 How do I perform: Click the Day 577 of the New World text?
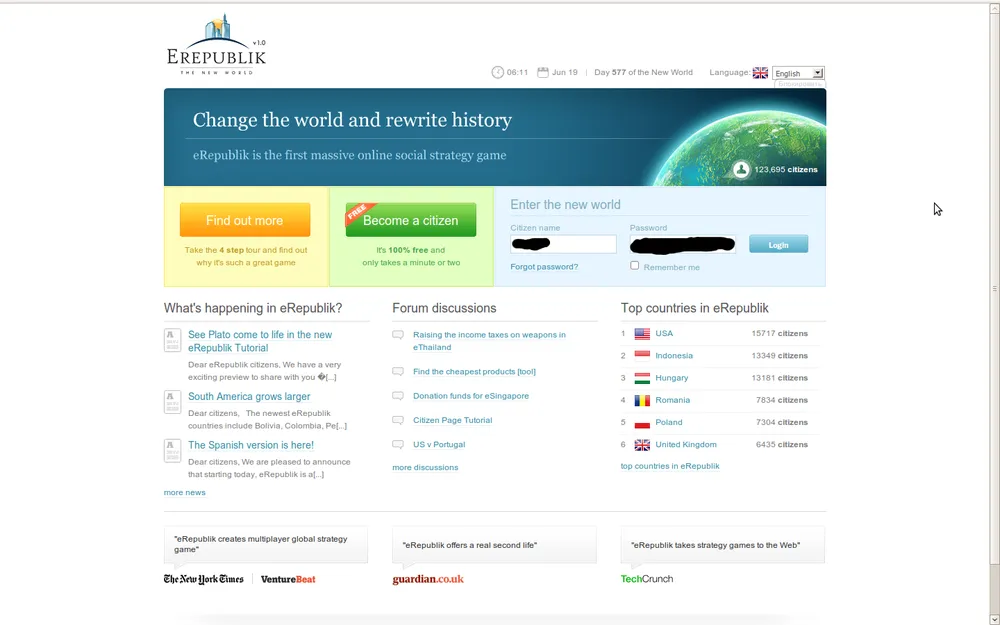point(643,73)
